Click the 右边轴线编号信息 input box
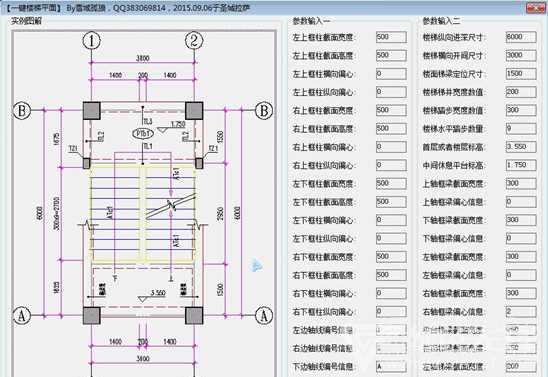The height and width of the screenshot is (377, 548). (x=391, y=348)
